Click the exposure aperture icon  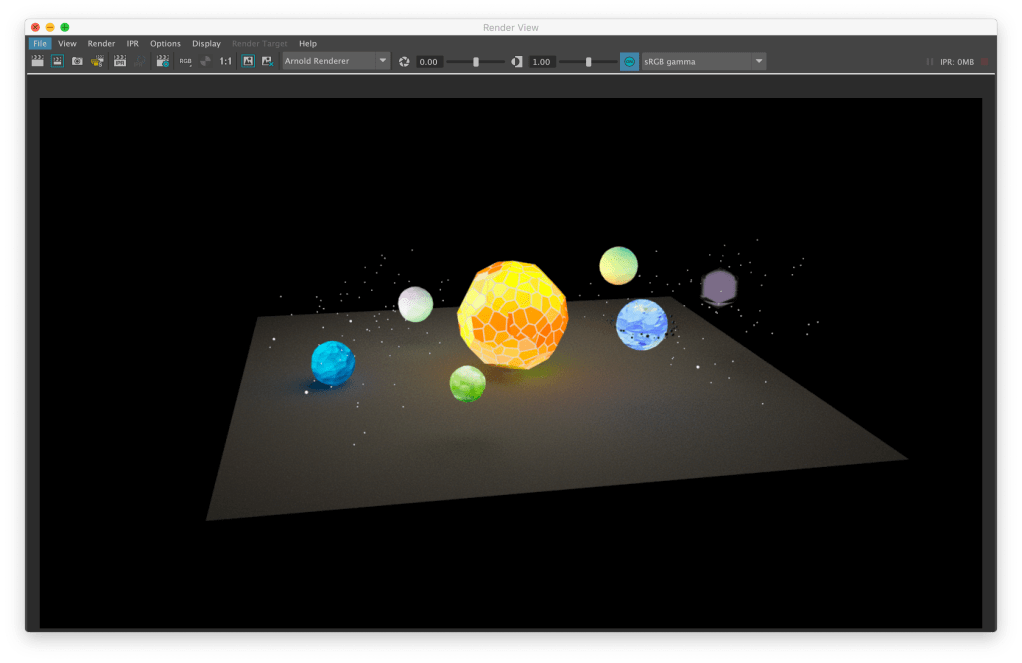[404, 62]
